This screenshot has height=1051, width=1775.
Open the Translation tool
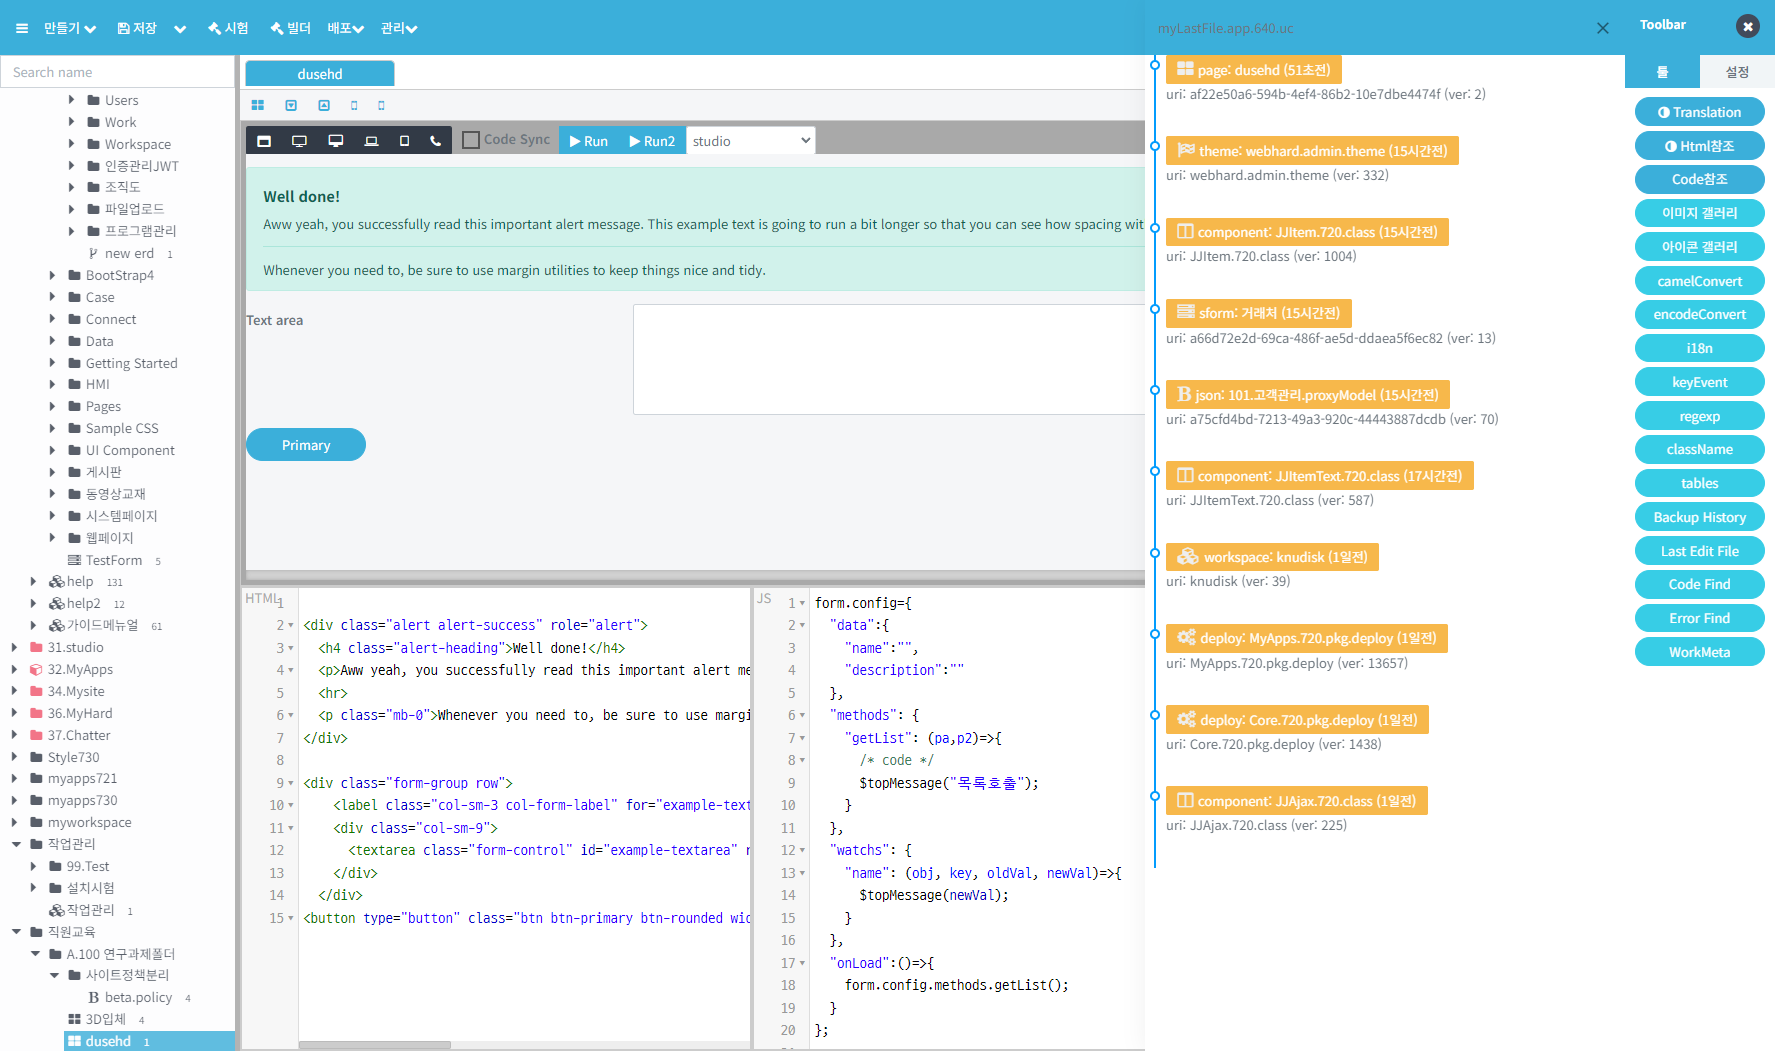pyautogui.click(x=1699, y=112)
